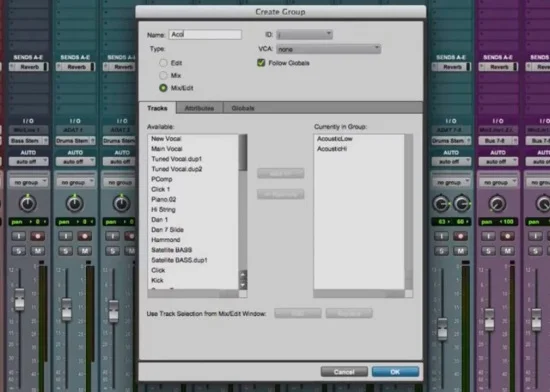
Task: Record-enable the purple pan +100 track
Action: (508, 236)
